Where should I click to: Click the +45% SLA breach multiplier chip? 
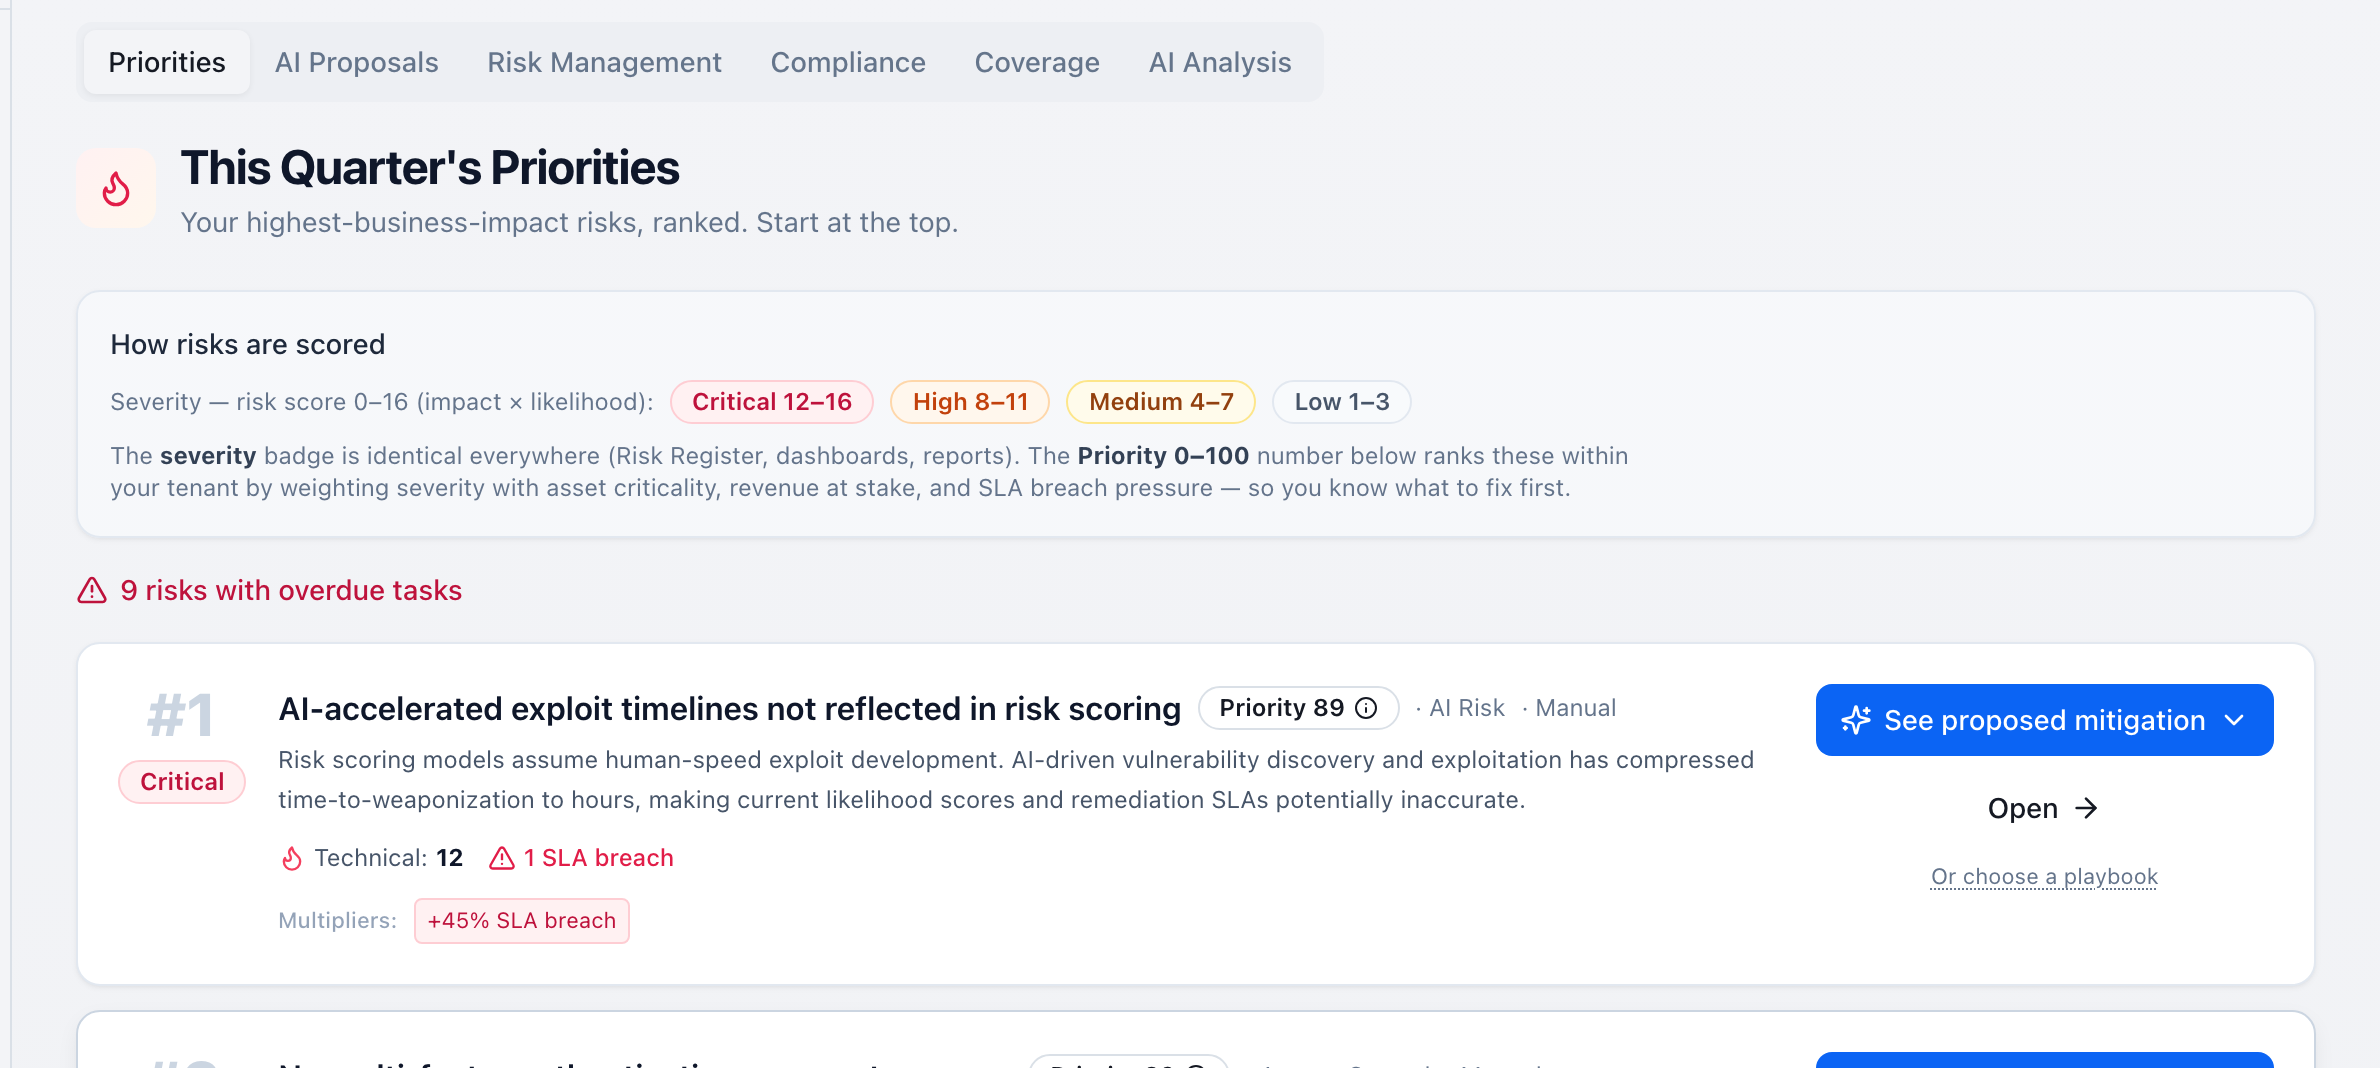(522, 921)
